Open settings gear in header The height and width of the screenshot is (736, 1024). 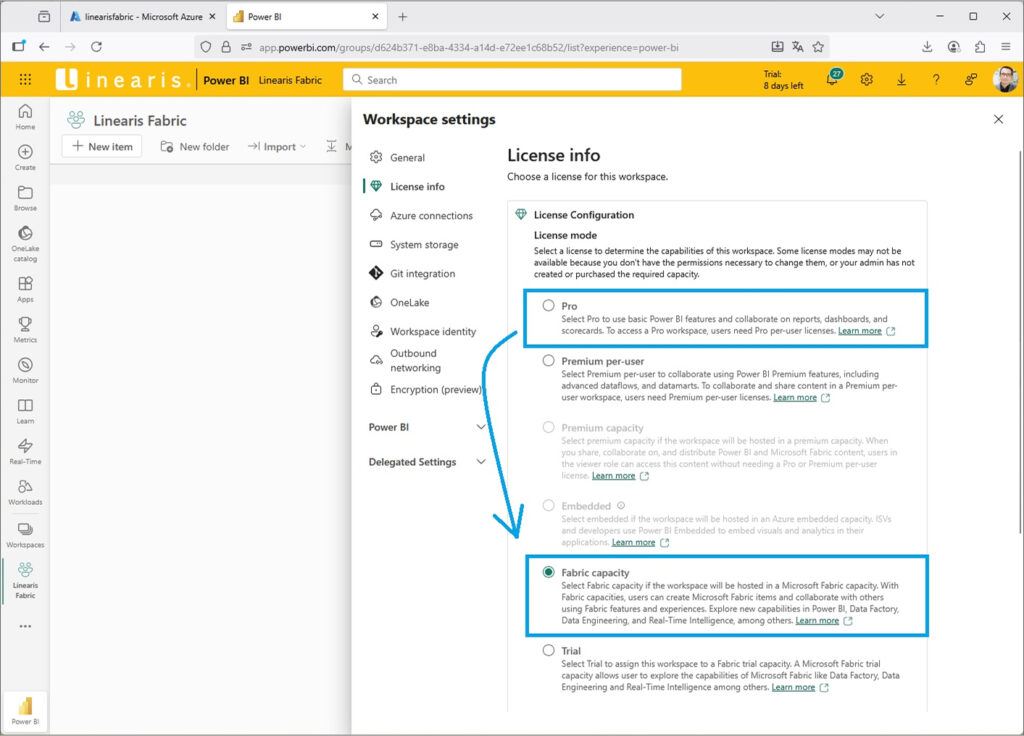[867, 79]
